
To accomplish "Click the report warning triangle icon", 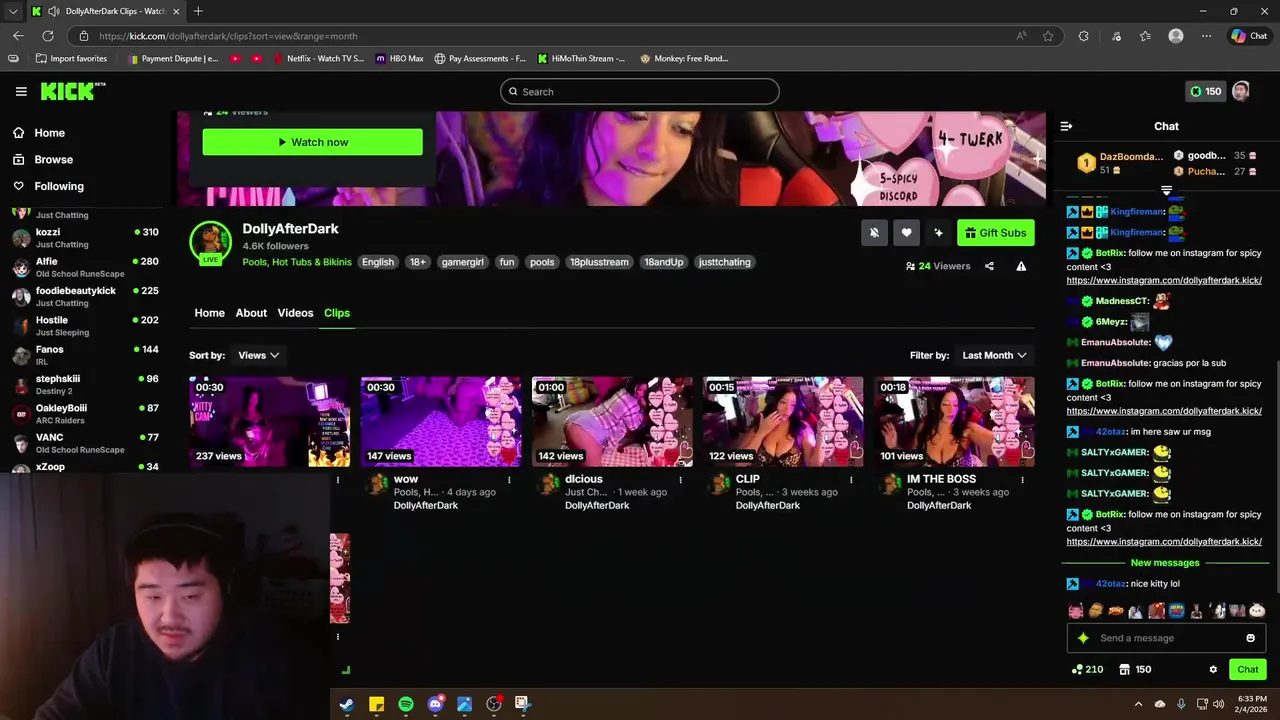I will click(1021, 266).
